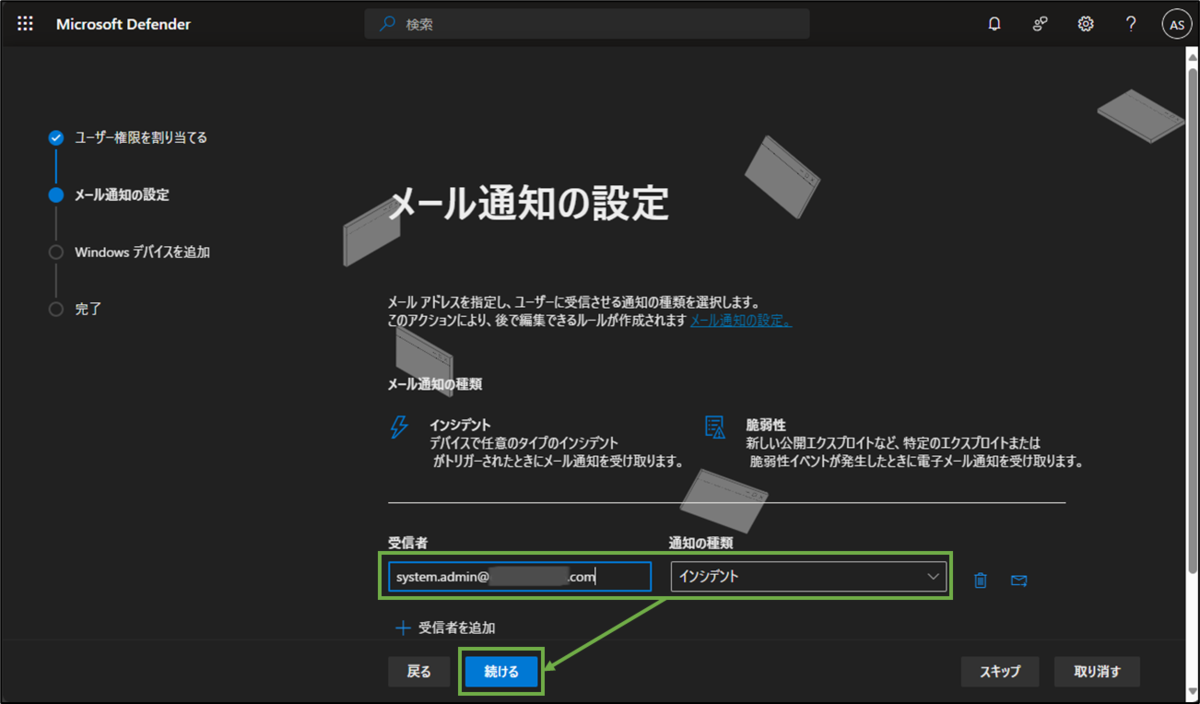
Task: Click the recipient email input field
Action: [x=520, y=577]
